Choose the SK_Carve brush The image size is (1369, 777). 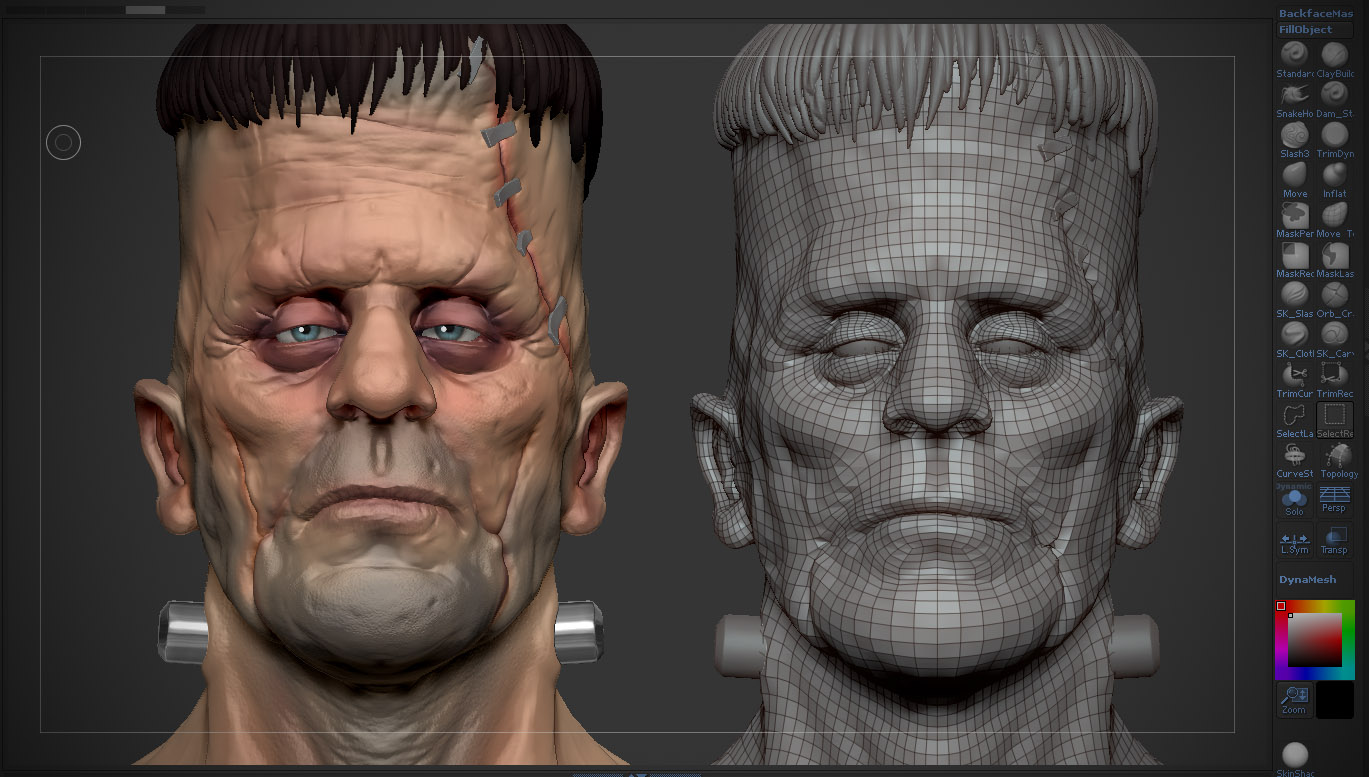[1335, 340]
